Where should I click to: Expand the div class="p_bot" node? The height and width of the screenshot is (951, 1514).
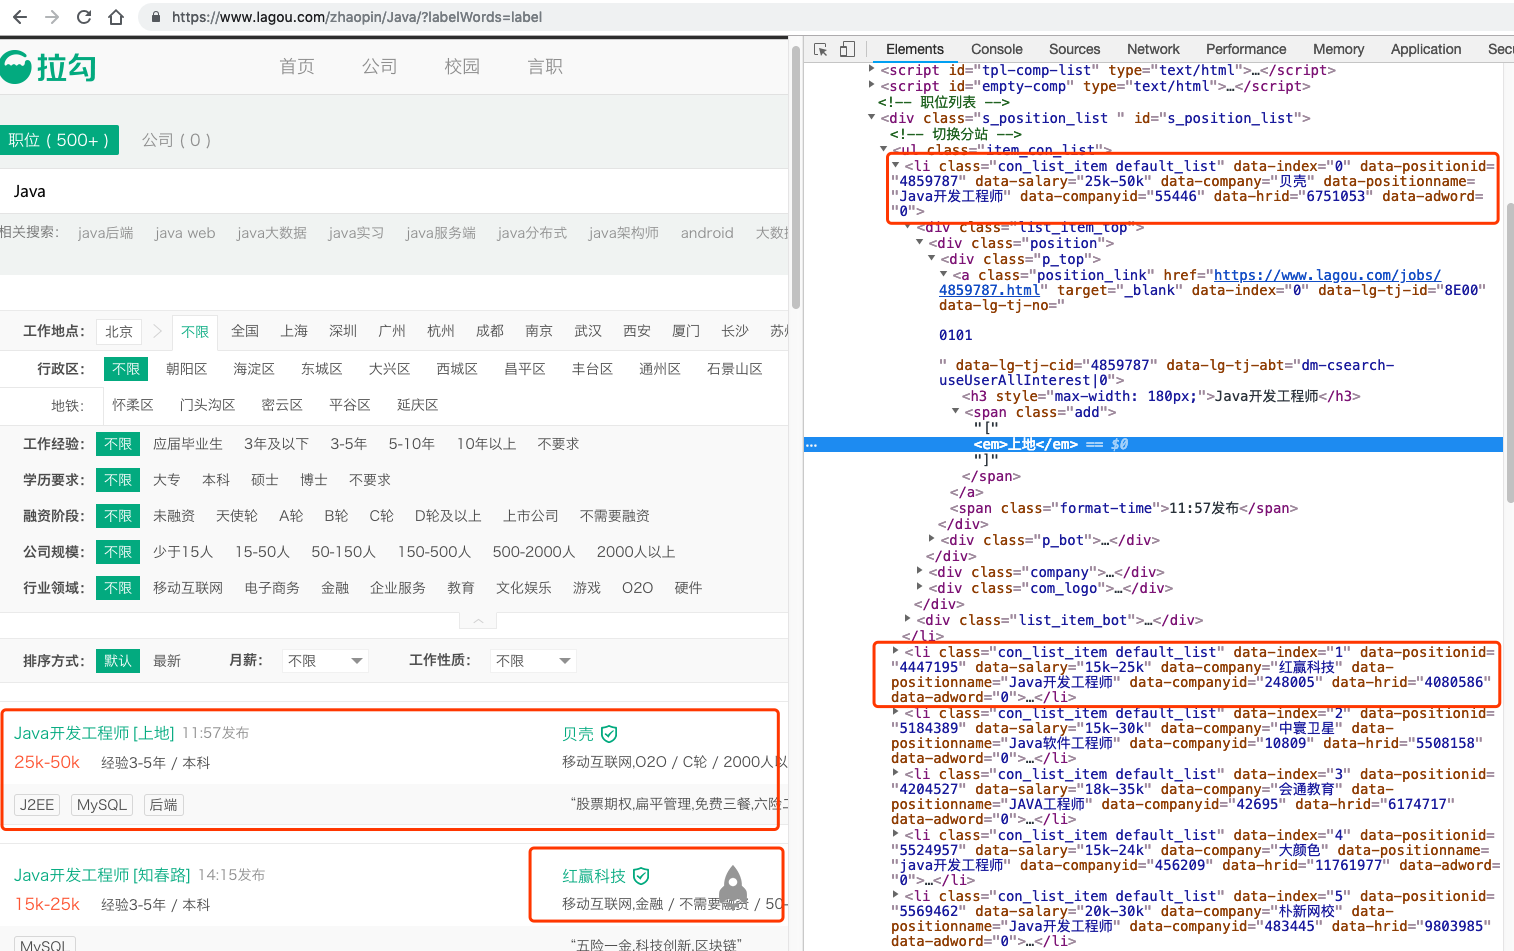tap(933, 539)
